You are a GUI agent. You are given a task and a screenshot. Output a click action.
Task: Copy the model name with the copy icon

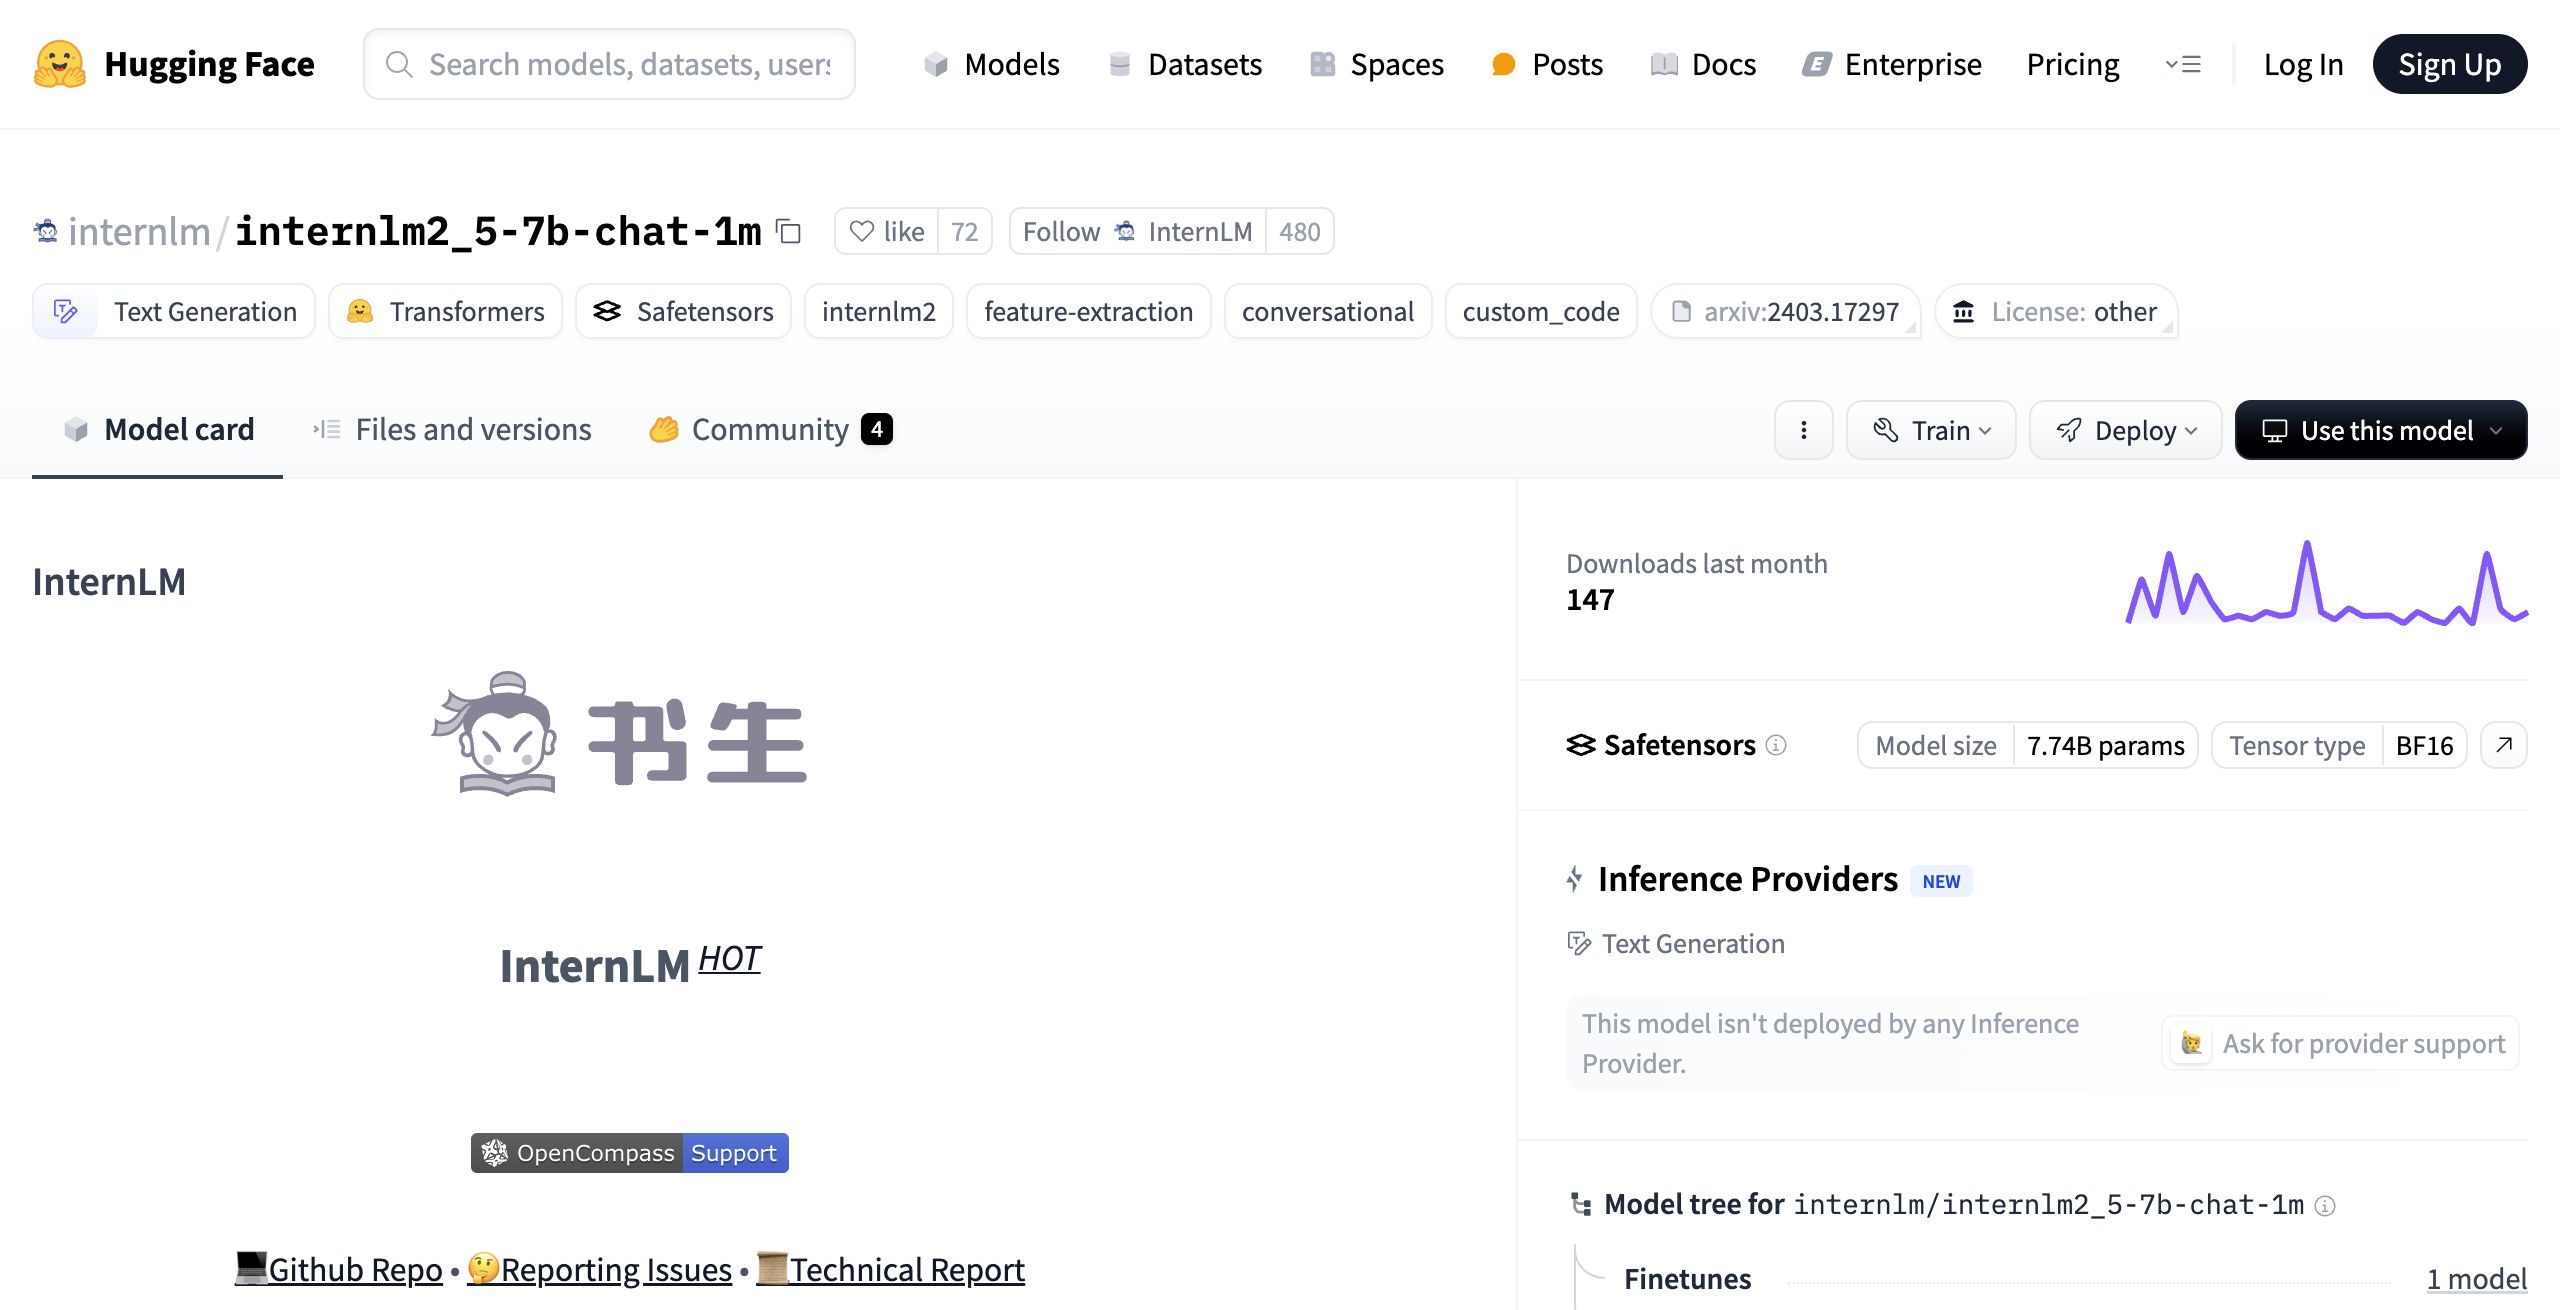(789, 232)
